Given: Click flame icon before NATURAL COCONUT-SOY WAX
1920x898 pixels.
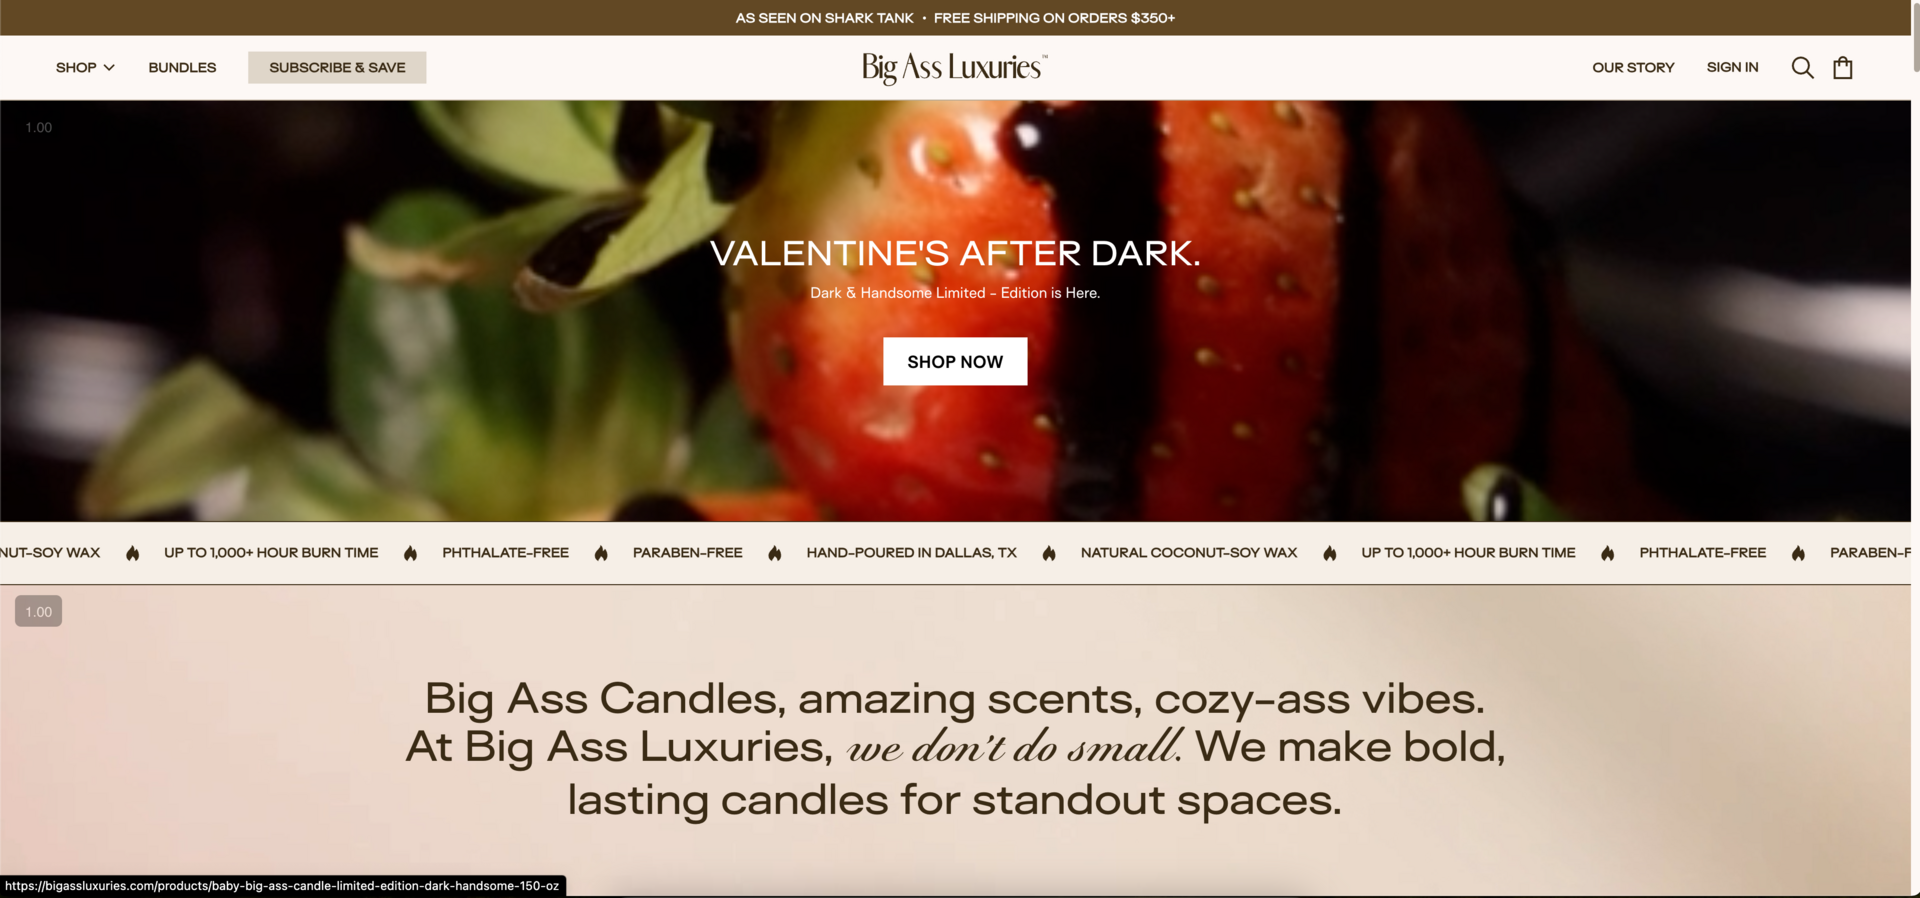Looking at the screenshot, I should (1049, 553).
